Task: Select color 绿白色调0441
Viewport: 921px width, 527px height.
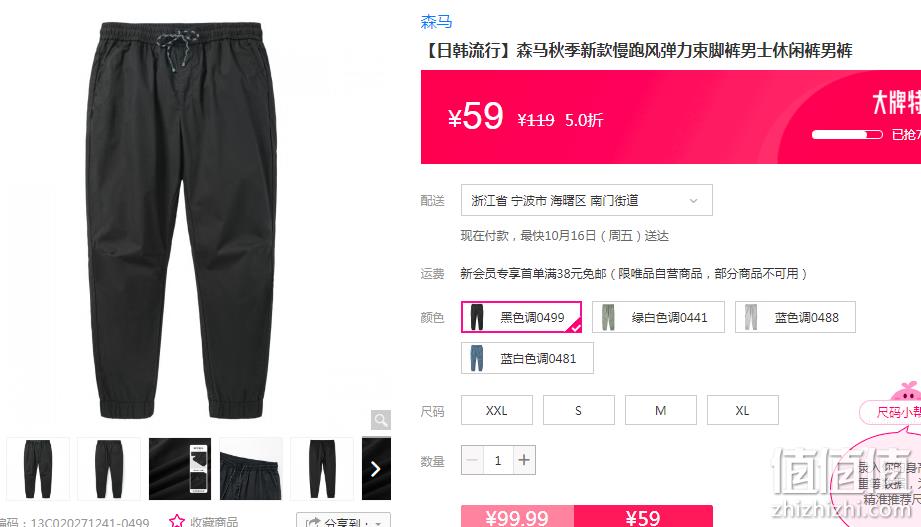Action: [x=658, y=317]
